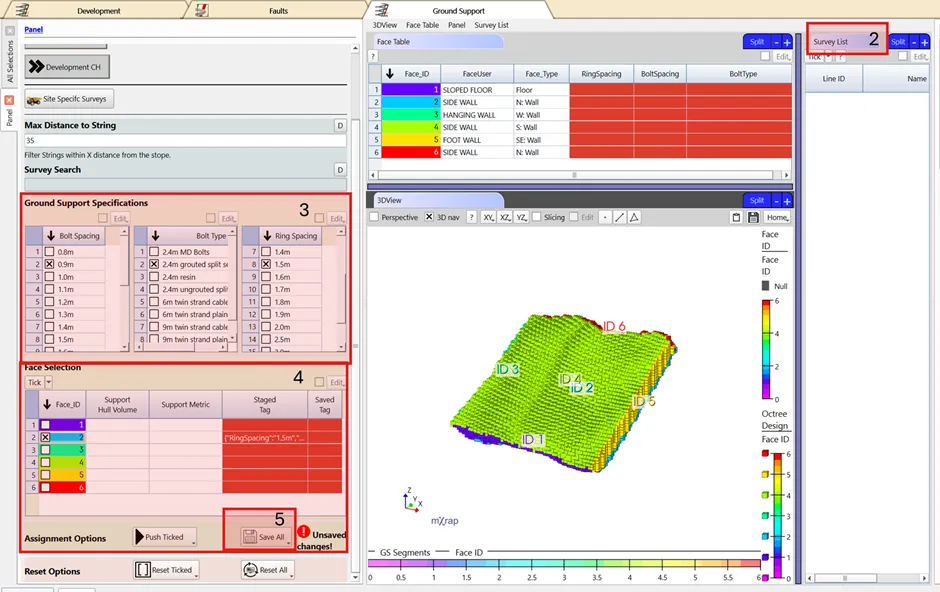
Task: Switch to the Faults tab
Action: point(277,11)
